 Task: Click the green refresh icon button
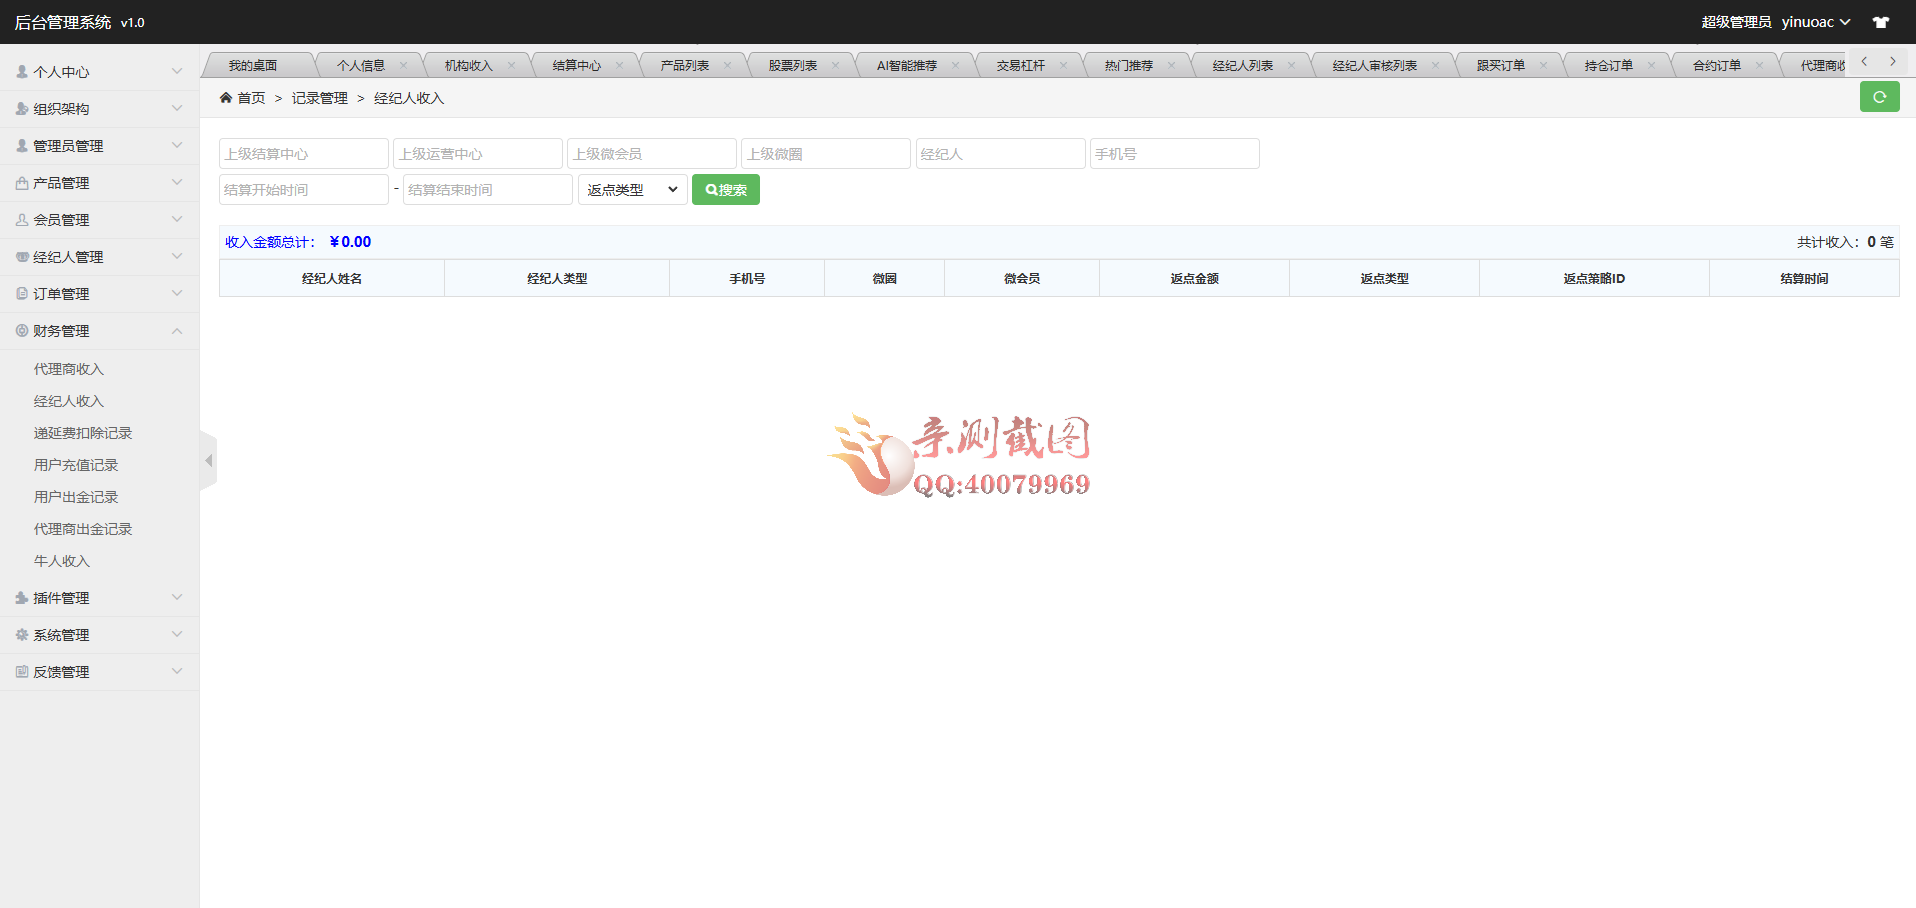tap(1879, 97)
